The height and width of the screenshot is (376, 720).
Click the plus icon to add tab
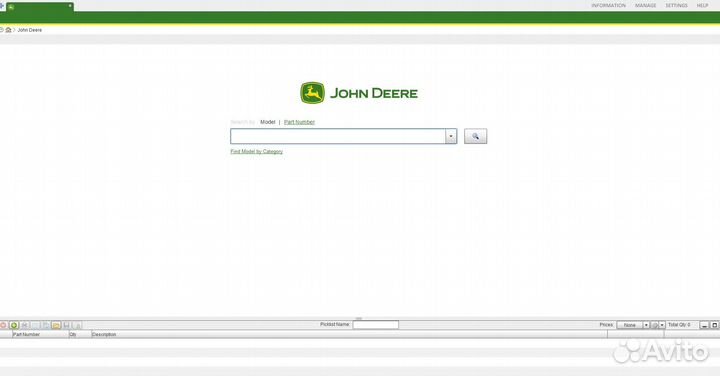(2, 6)
